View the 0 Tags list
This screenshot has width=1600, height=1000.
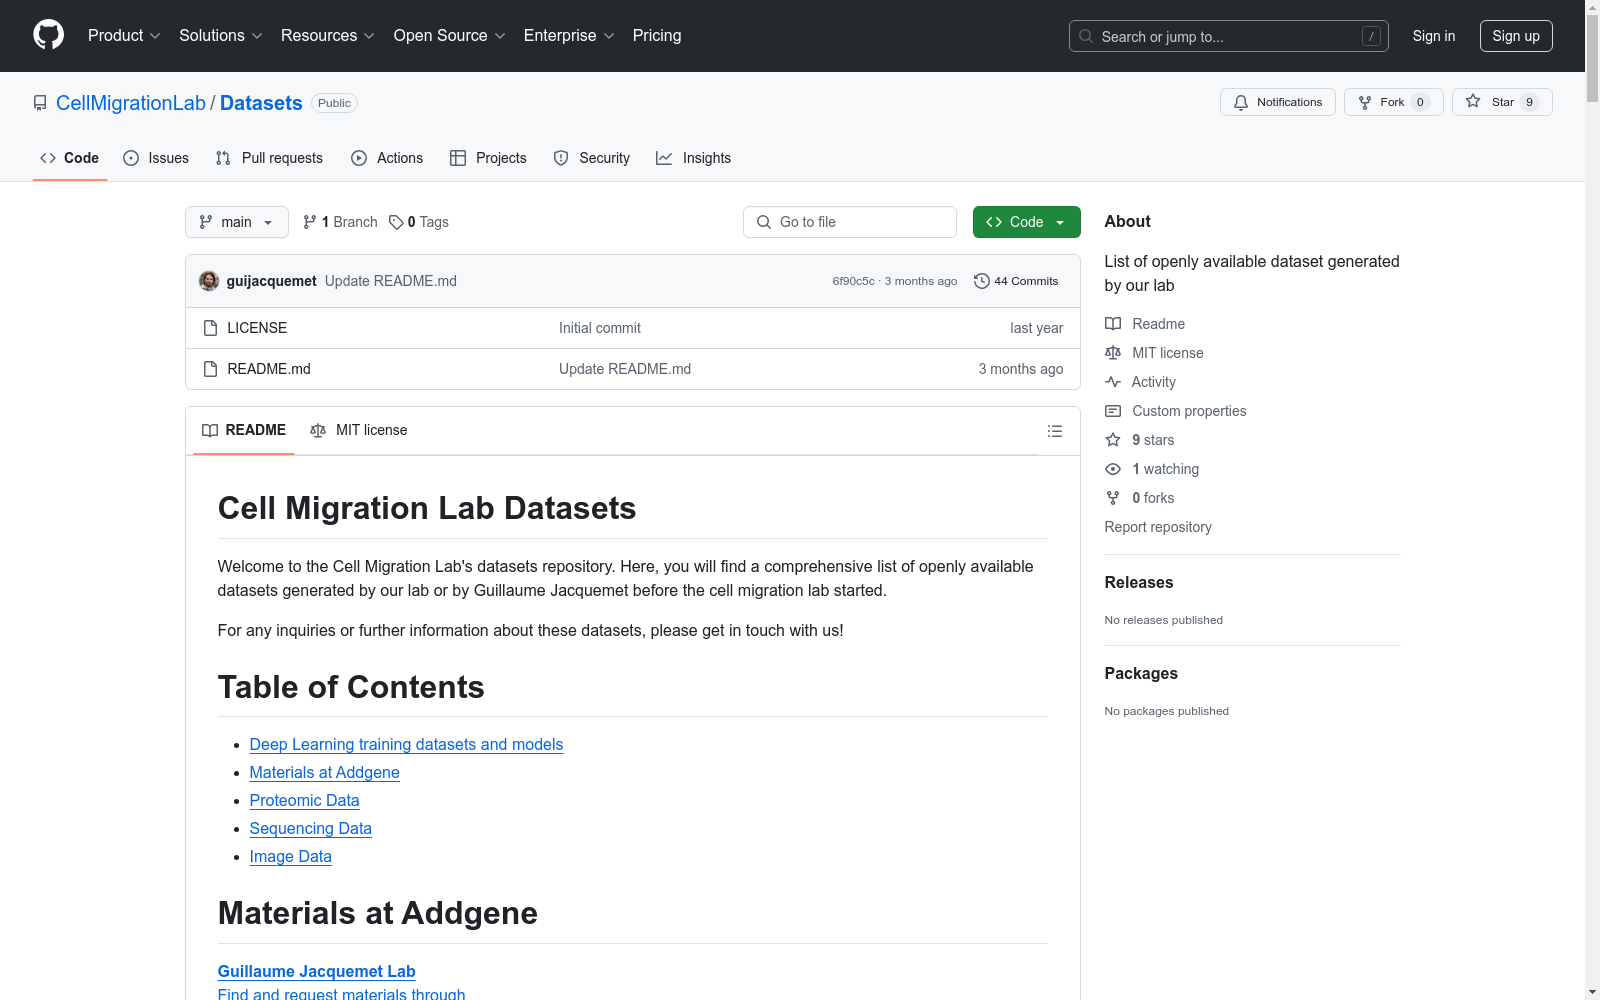419,222
